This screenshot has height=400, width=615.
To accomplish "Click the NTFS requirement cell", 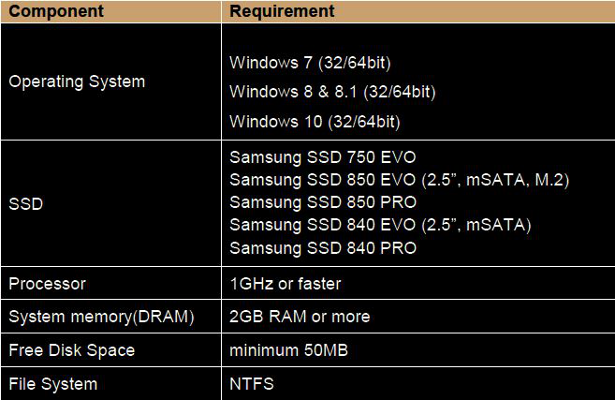I will (x=251, y=383).
